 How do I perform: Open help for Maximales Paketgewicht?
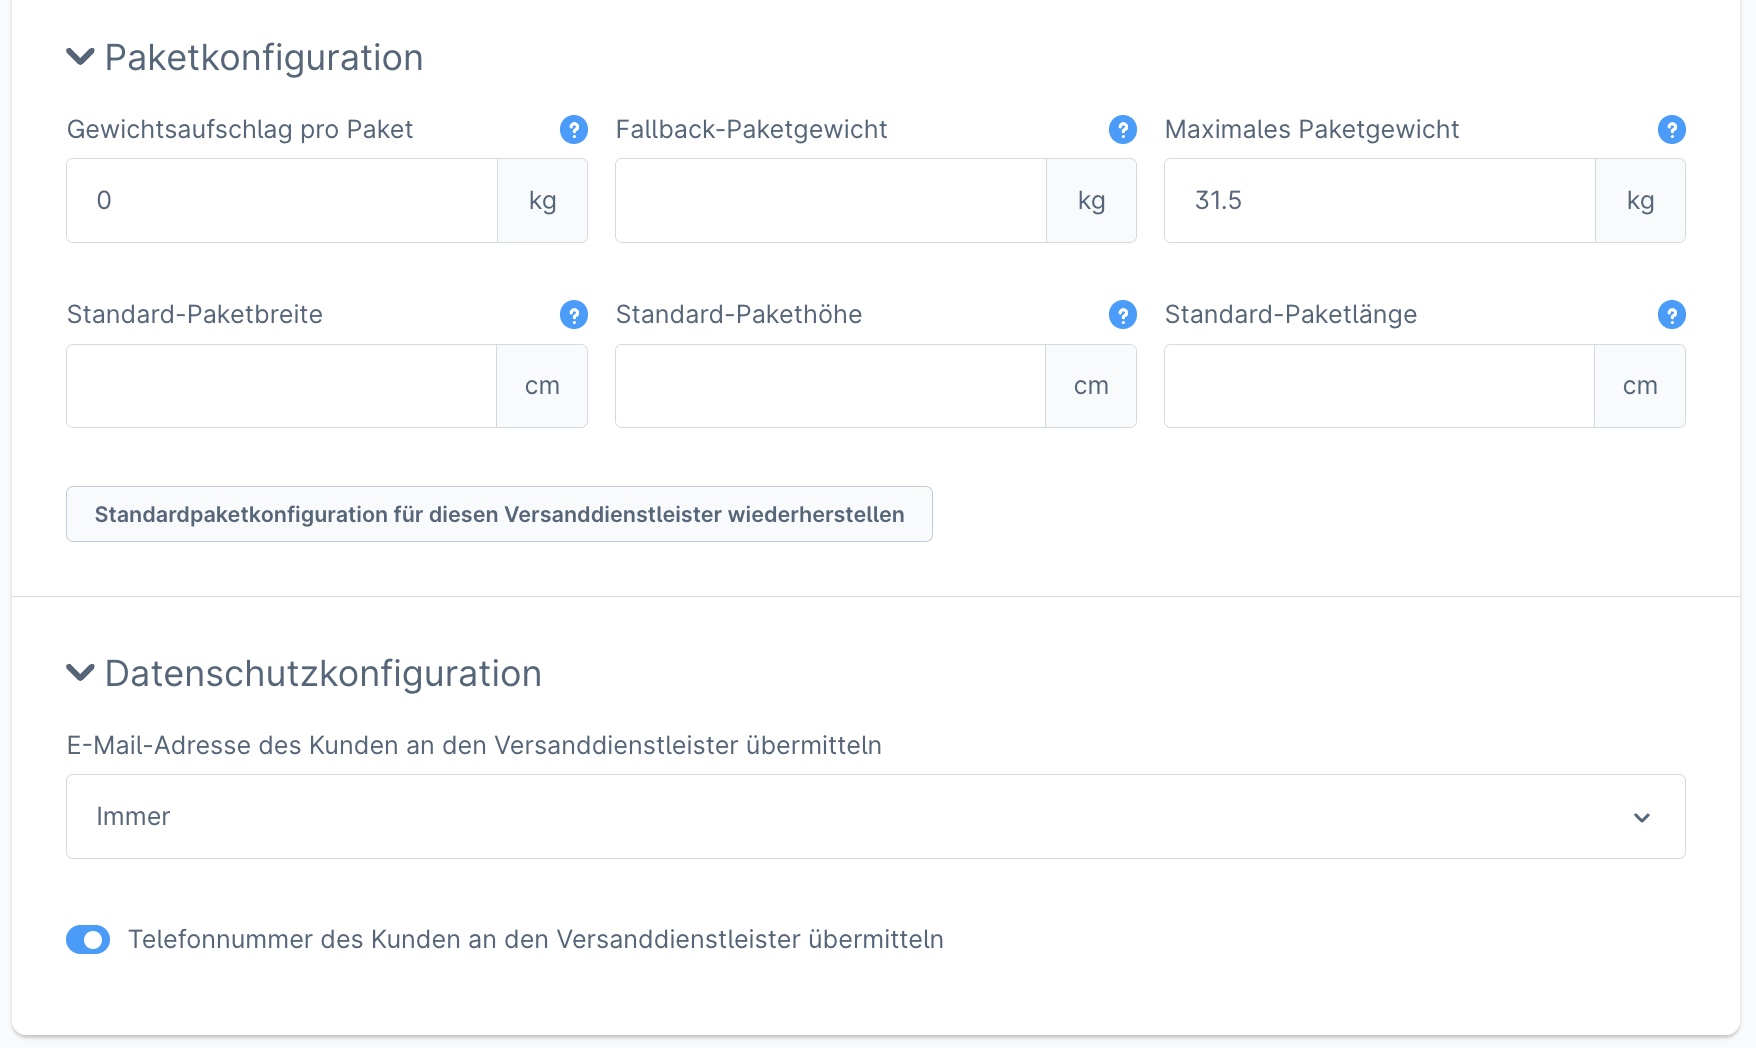(x=1672, y=130)
